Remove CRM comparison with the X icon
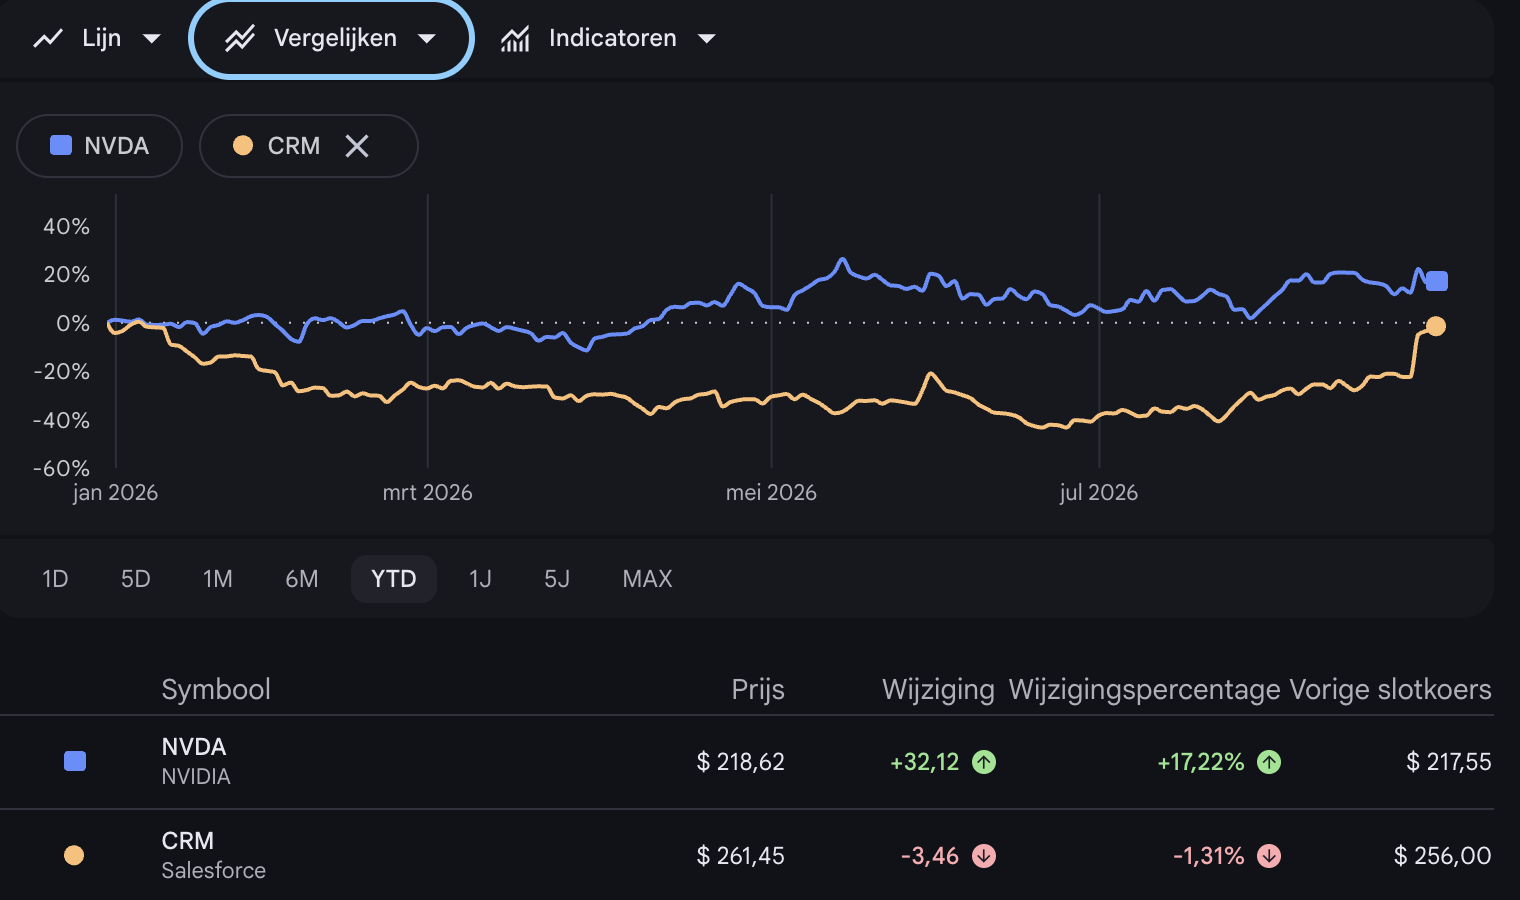This screenshot has width=1520, height=900. click(357, 146)
